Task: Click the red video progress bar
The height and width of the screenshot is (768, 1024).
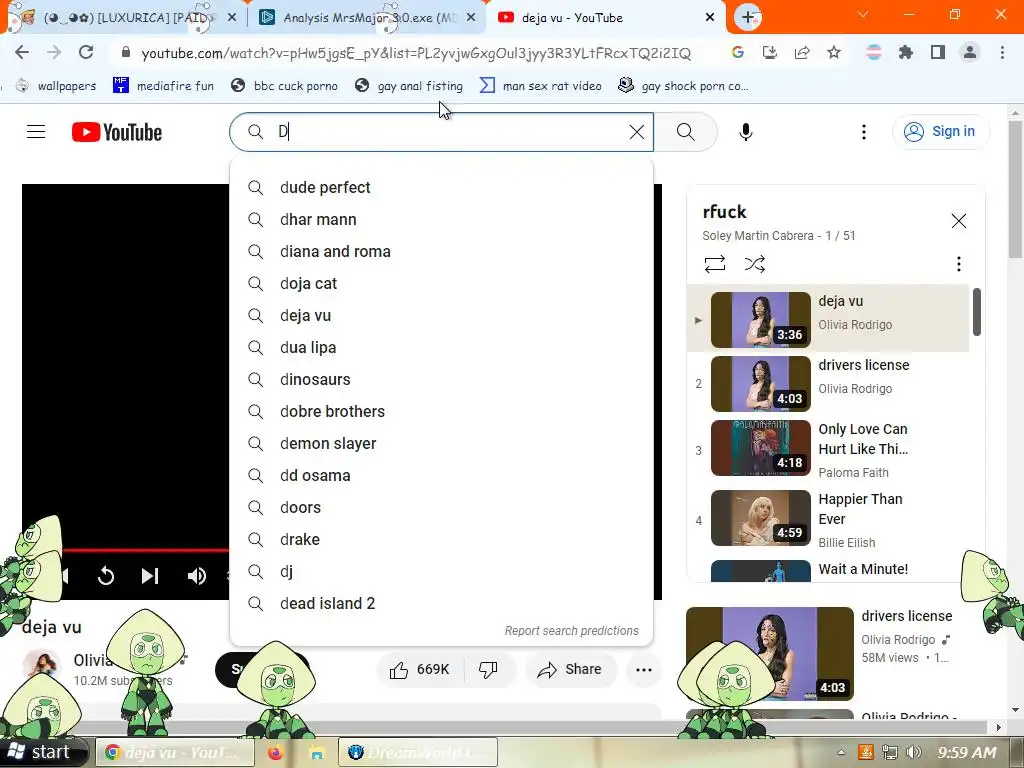Action: tap(146, 551)
